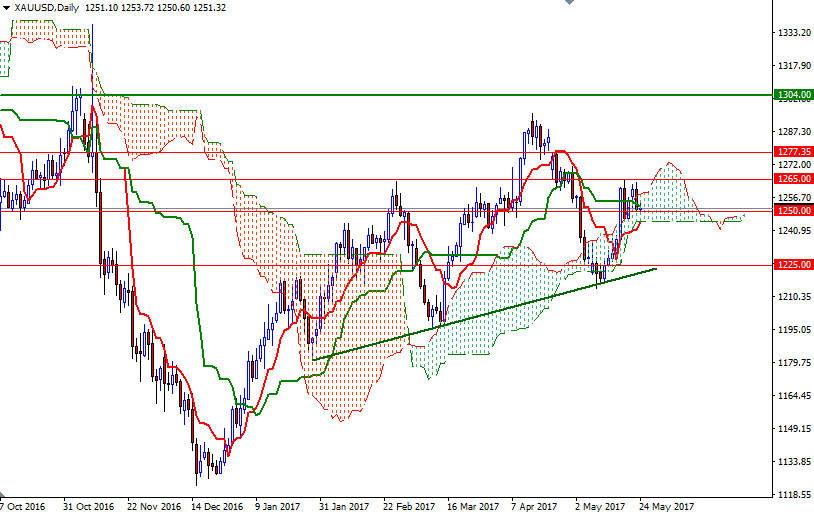Click the green horizontal line at 1304.00

pyautogui.click(x=400, y=95)
